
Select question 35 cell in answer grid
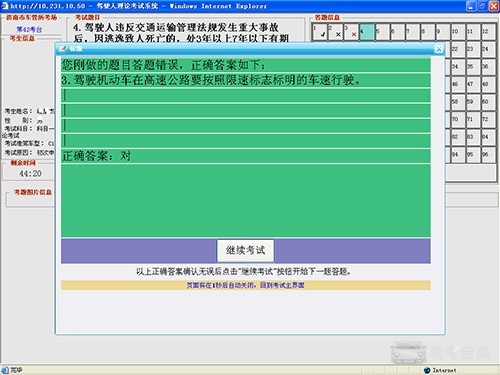[x=474, y=67]
